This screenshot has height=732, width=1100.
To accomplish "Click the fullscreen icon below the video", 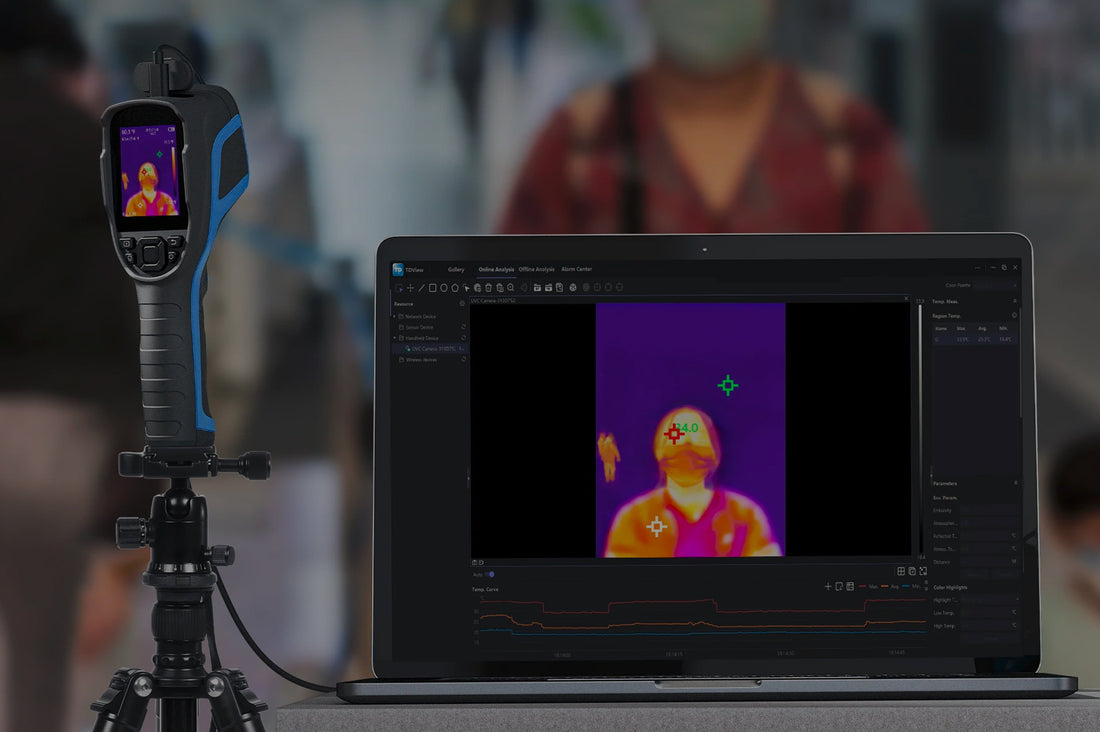I will [923, 570].
